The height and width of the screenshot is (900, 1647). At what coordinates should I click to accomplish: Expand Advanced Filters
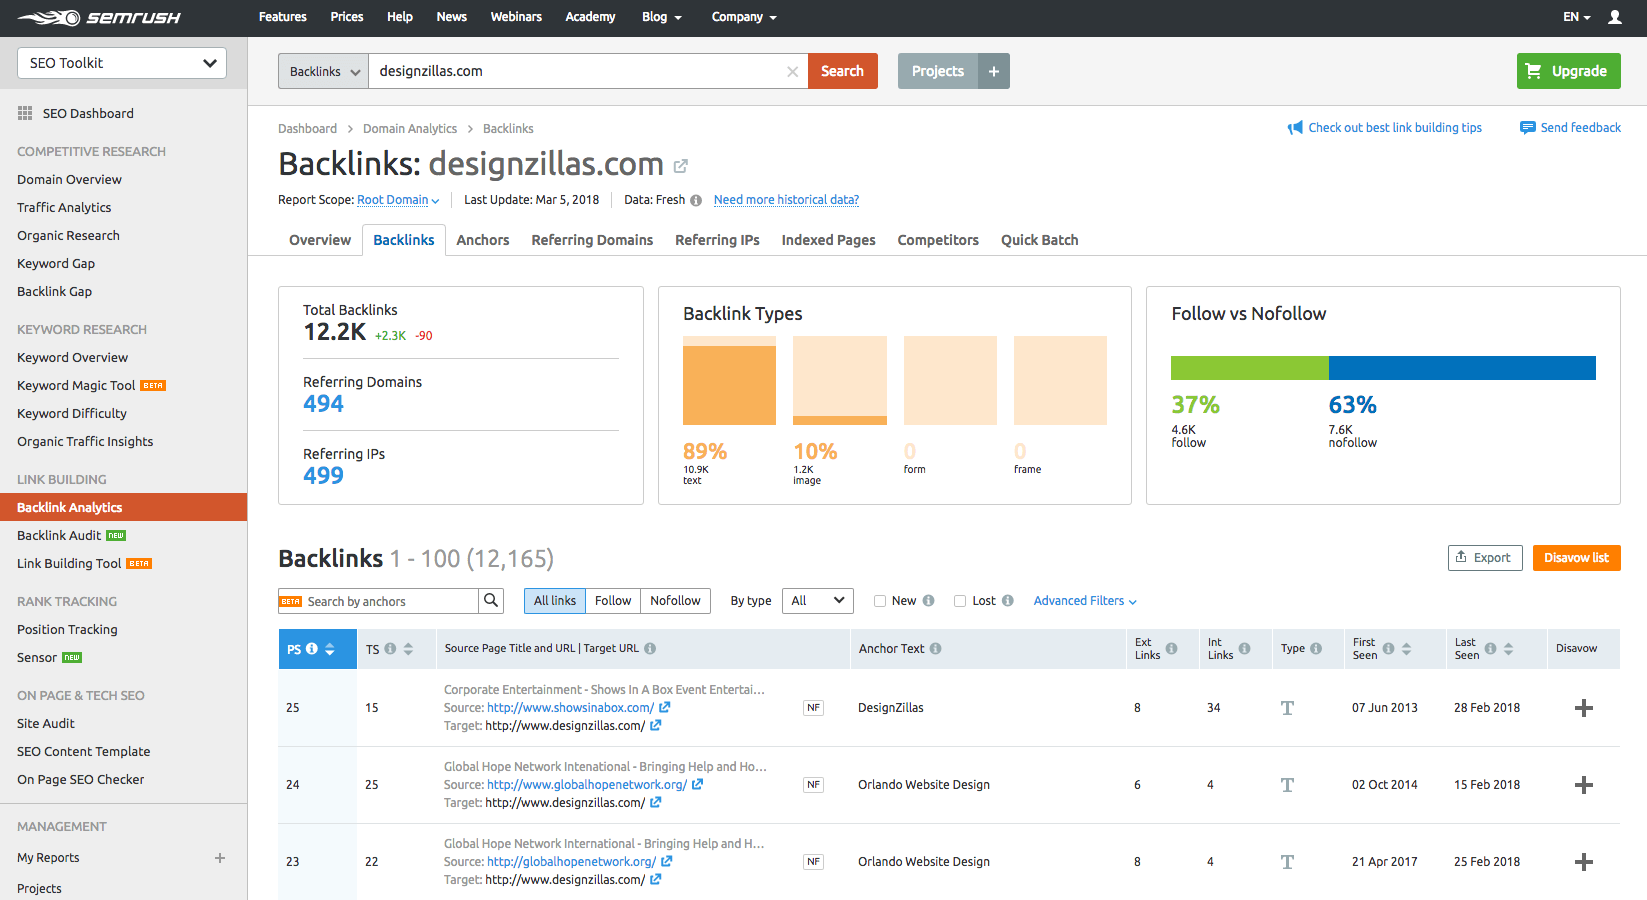click(1085, 601)
